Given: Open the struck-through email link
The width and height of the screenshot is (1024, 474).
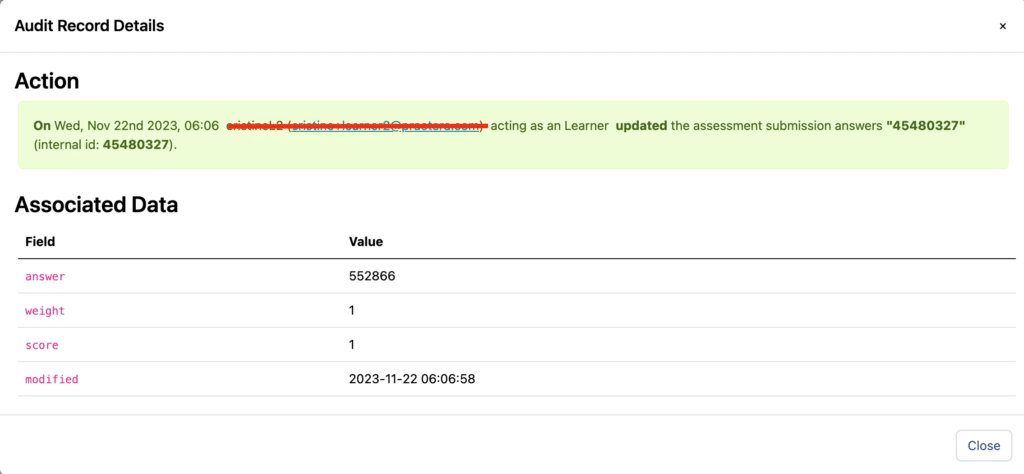Looking at the screenshot, I should click(387, 126).
